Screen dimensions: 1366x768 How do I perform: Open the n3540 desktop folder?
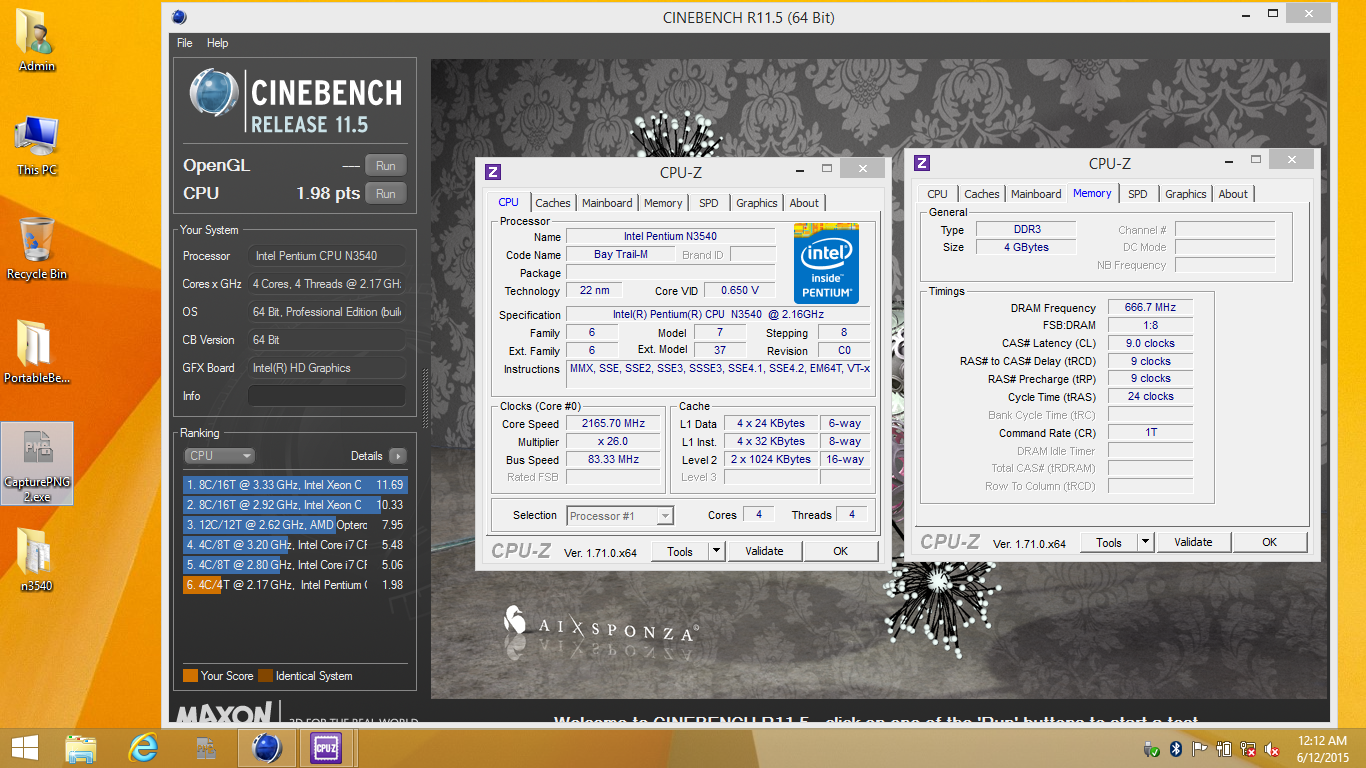click(x=37, y=561)
